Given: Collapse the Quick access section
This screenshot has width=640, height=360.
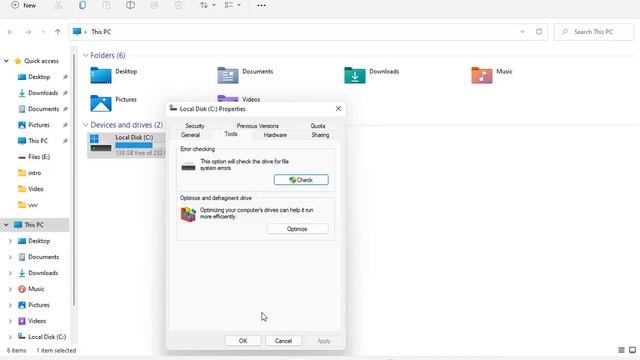Looking at the screenshot, I should (x=6, y=61).
